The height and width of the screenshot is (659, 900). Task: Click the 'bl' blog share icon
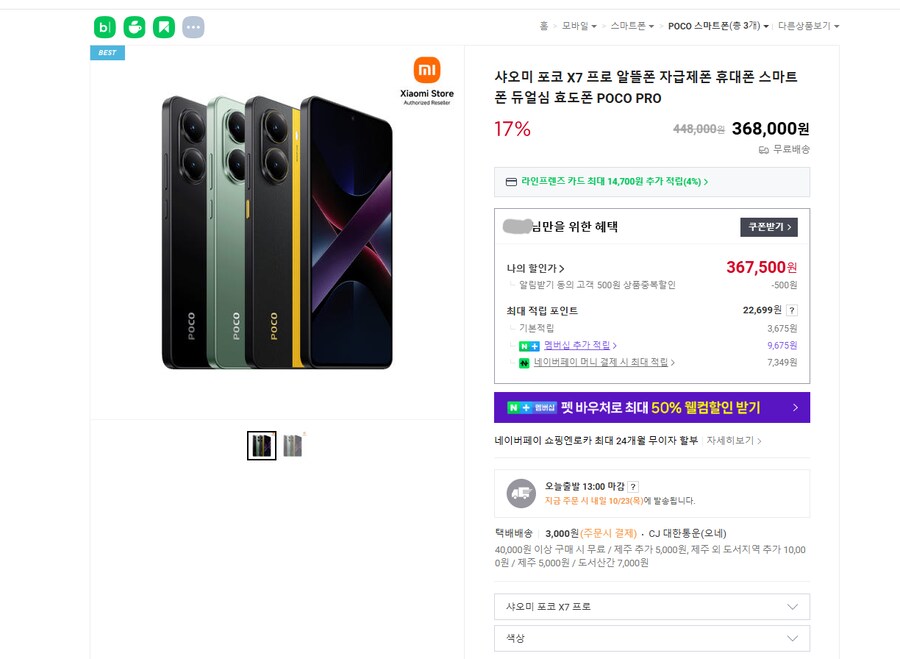click(x=103, y=27)
